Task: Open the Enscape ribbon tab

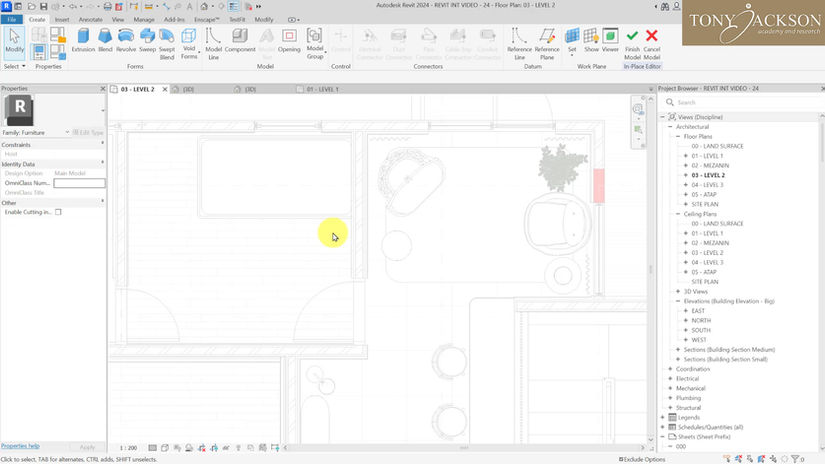Action: (x=206, y=19)
